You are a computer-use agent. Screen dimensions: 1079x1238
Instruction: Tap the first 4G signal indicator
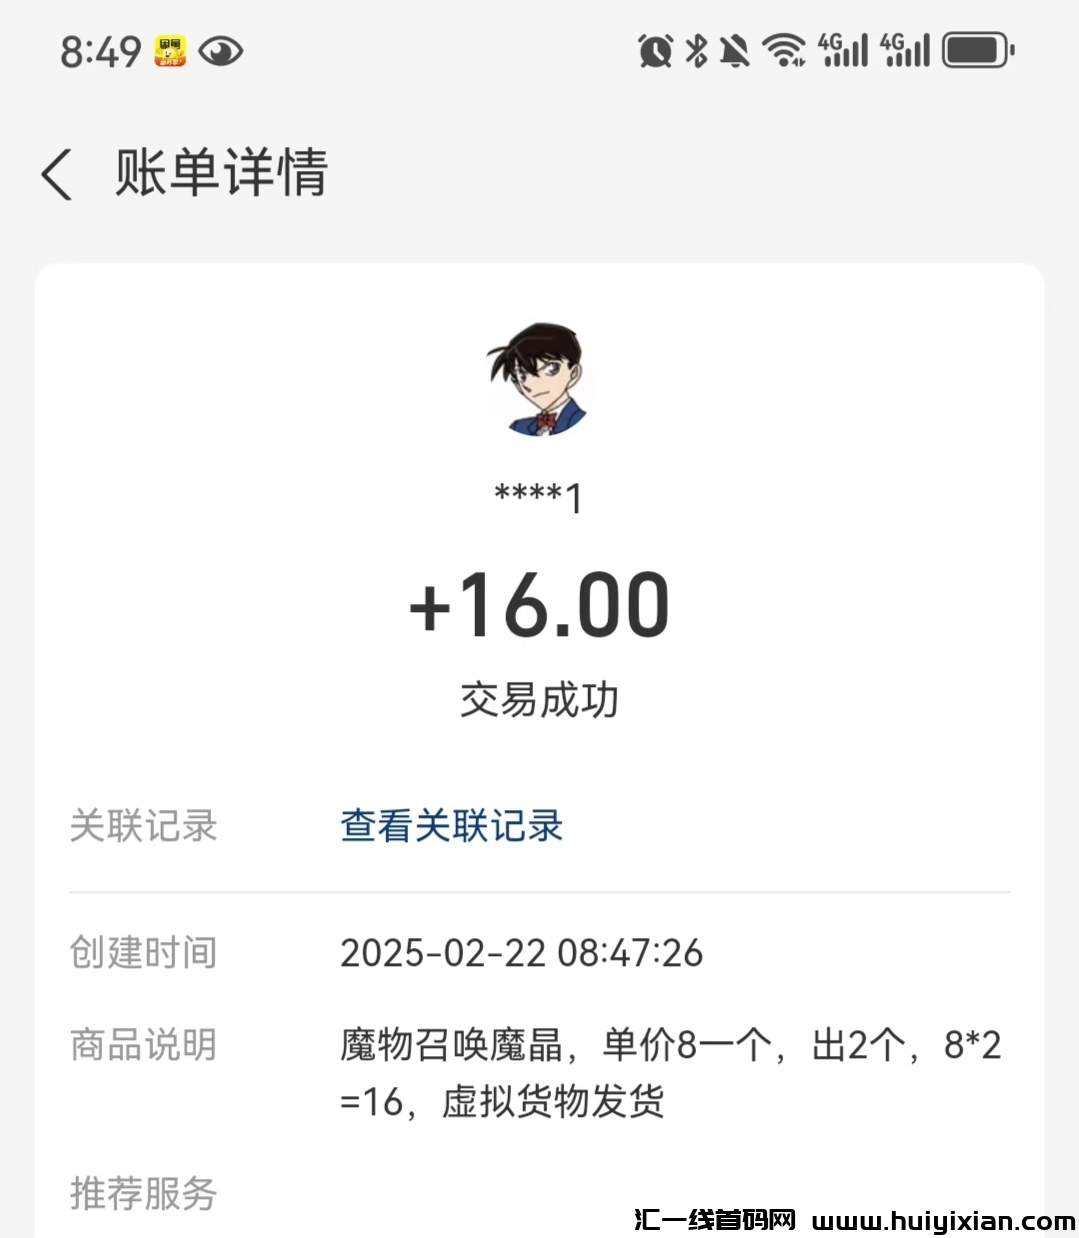tap(843, 50)
